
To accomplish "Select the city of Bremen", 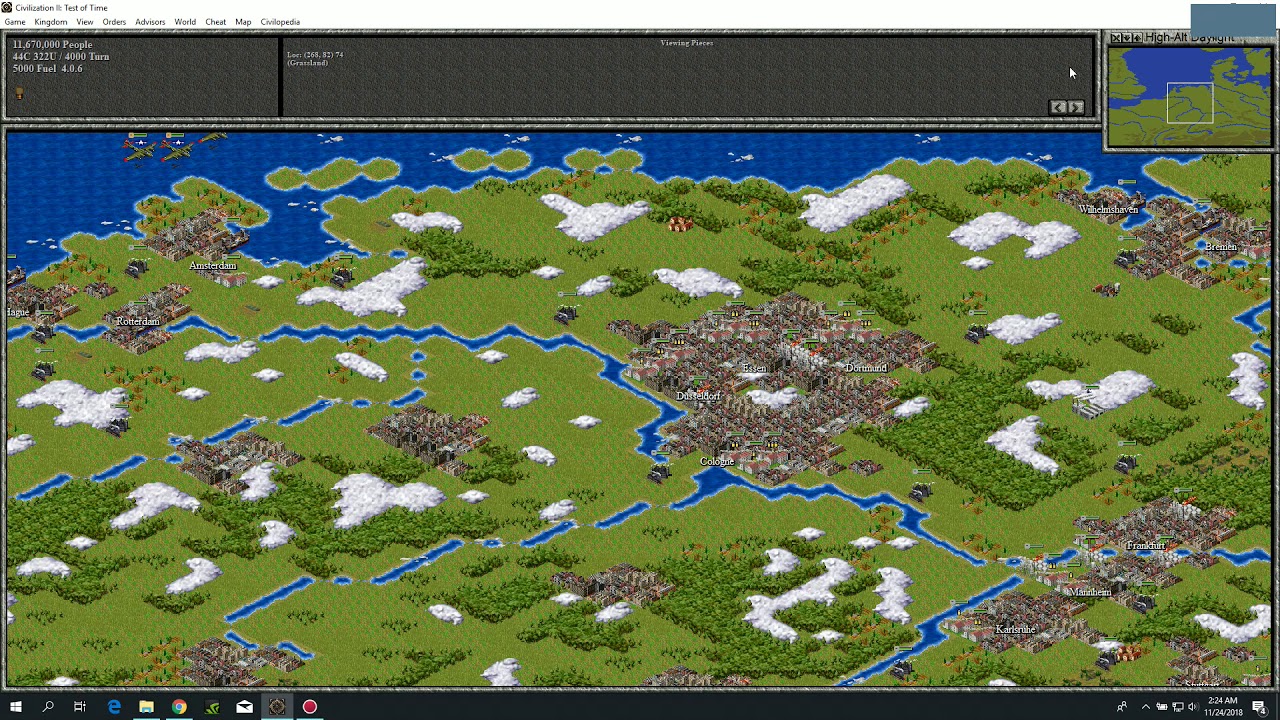I will coord(1221,247).
